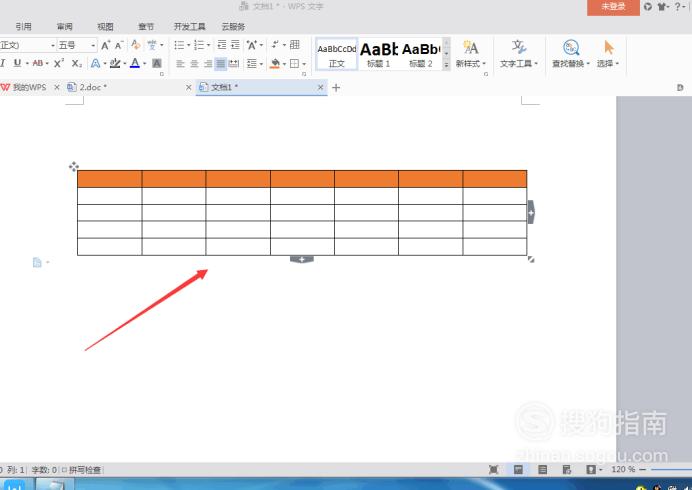
Task: Switch to full screen view icon in status bar
Action: [x=494, y=470]
